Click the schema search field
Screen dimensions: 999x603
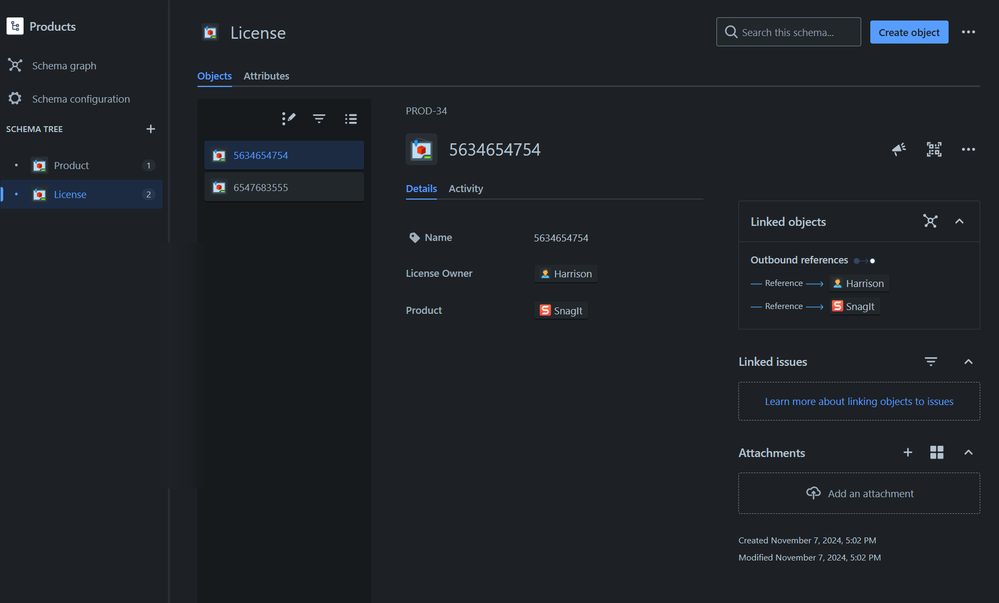pyautogui.click(x=788, y=32)
